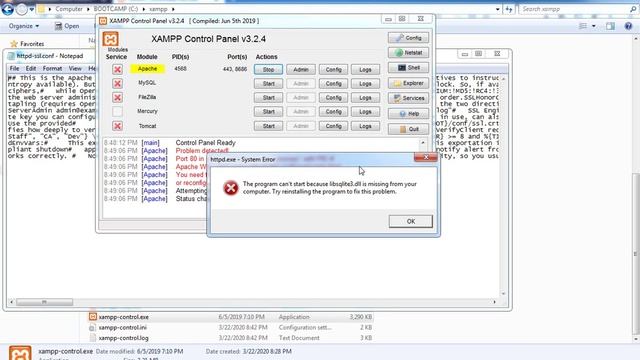Screen dimensions: 640x360
Task: Open XAMPP Help
Action: pos(409,113)
